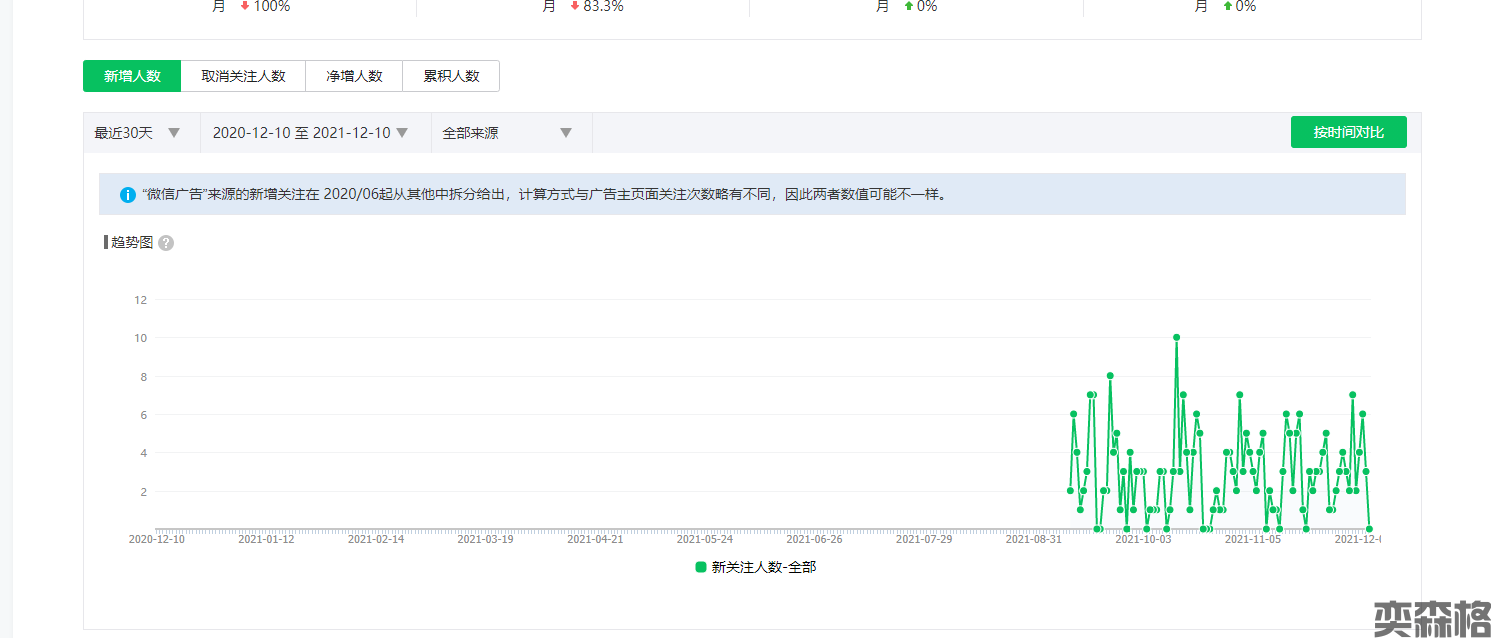Click the last data point at zero

point(1369,529)
